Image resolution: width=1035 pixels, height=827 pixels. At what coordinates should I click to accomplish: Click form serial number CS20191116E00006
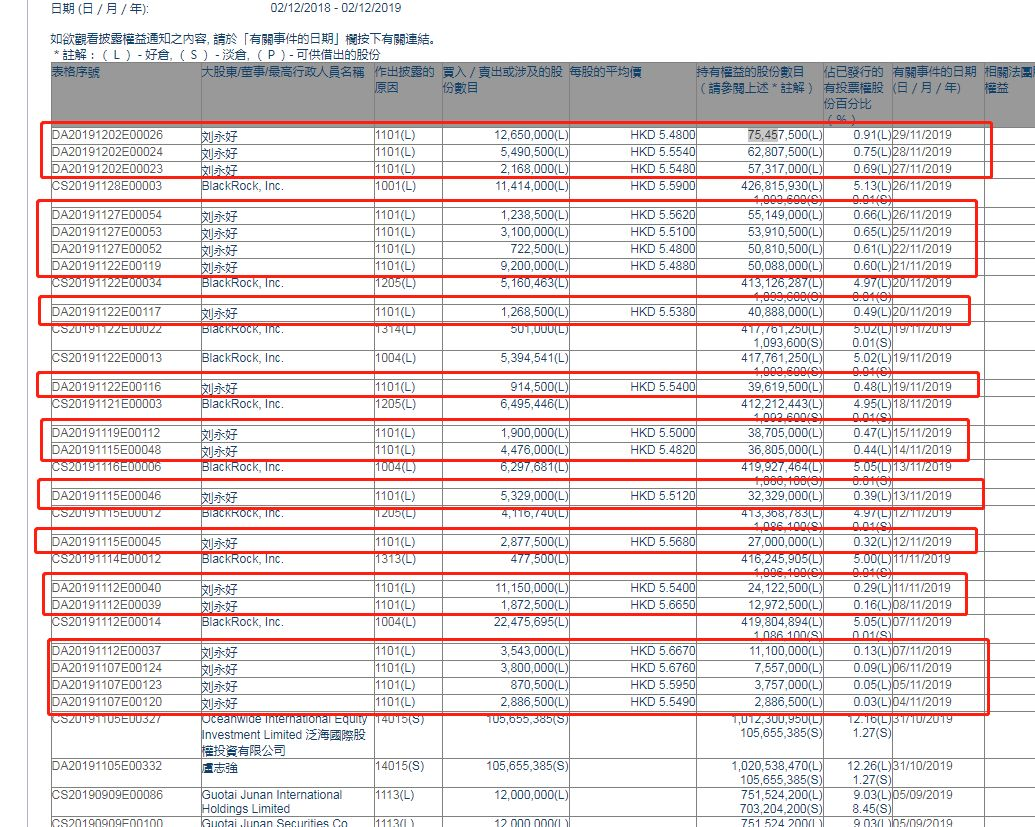106,467
